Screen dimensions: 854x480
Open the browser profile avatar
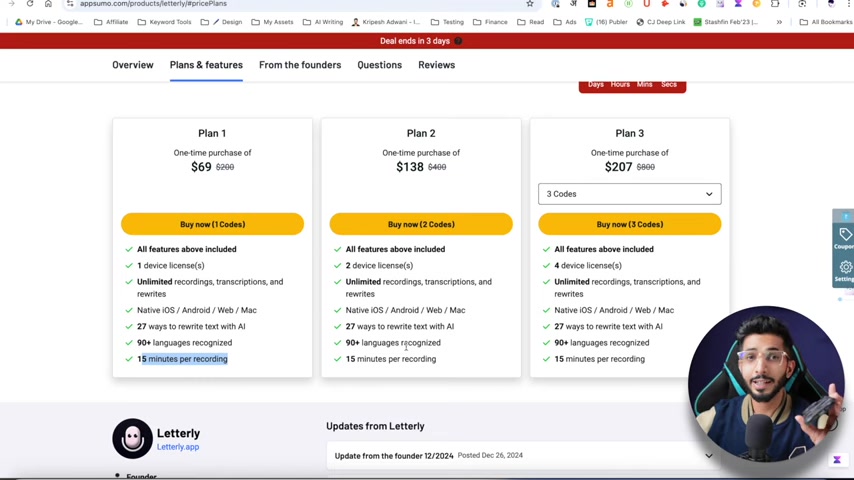coord(831,4)
